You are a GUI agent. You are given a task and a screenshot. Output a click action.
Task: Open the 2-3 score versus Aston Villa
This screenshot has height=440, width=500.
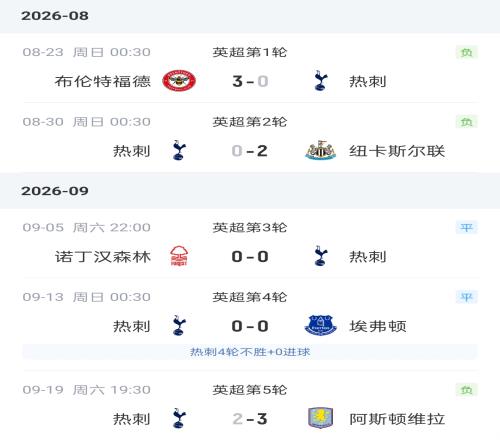(250, 419)
